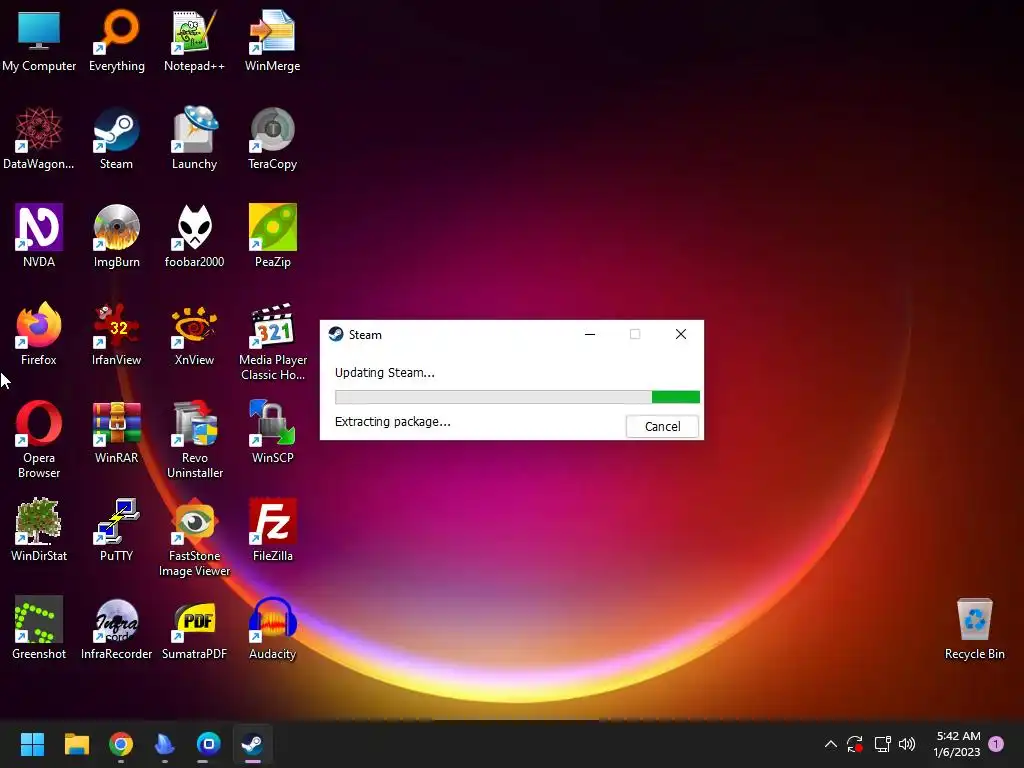Select the ImgBurn desktop shortcut
The height and width of the screenshot is (768, 1024).
click(x=117, y=236)
